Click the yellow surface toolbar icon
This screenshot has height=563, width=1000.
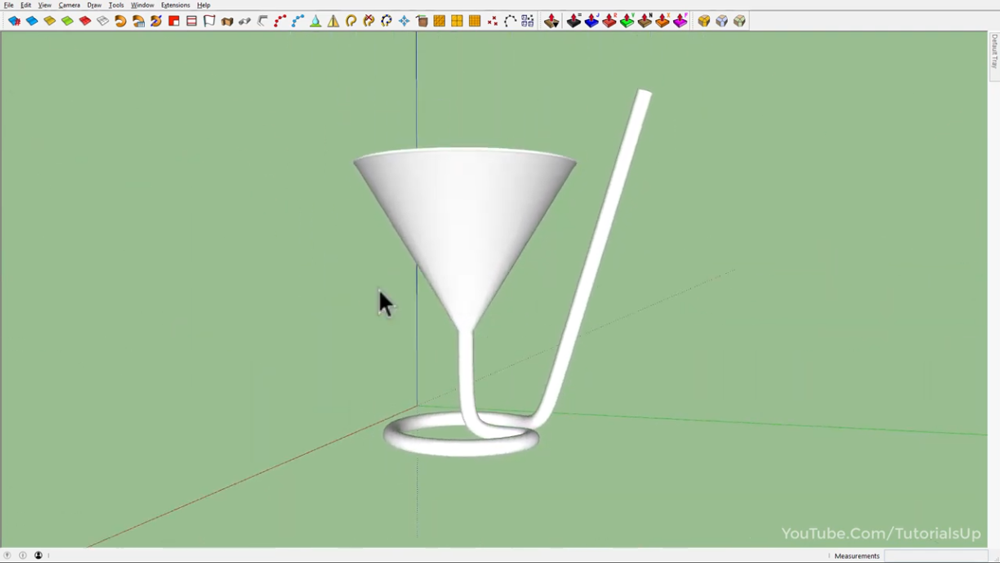(49, 21)
